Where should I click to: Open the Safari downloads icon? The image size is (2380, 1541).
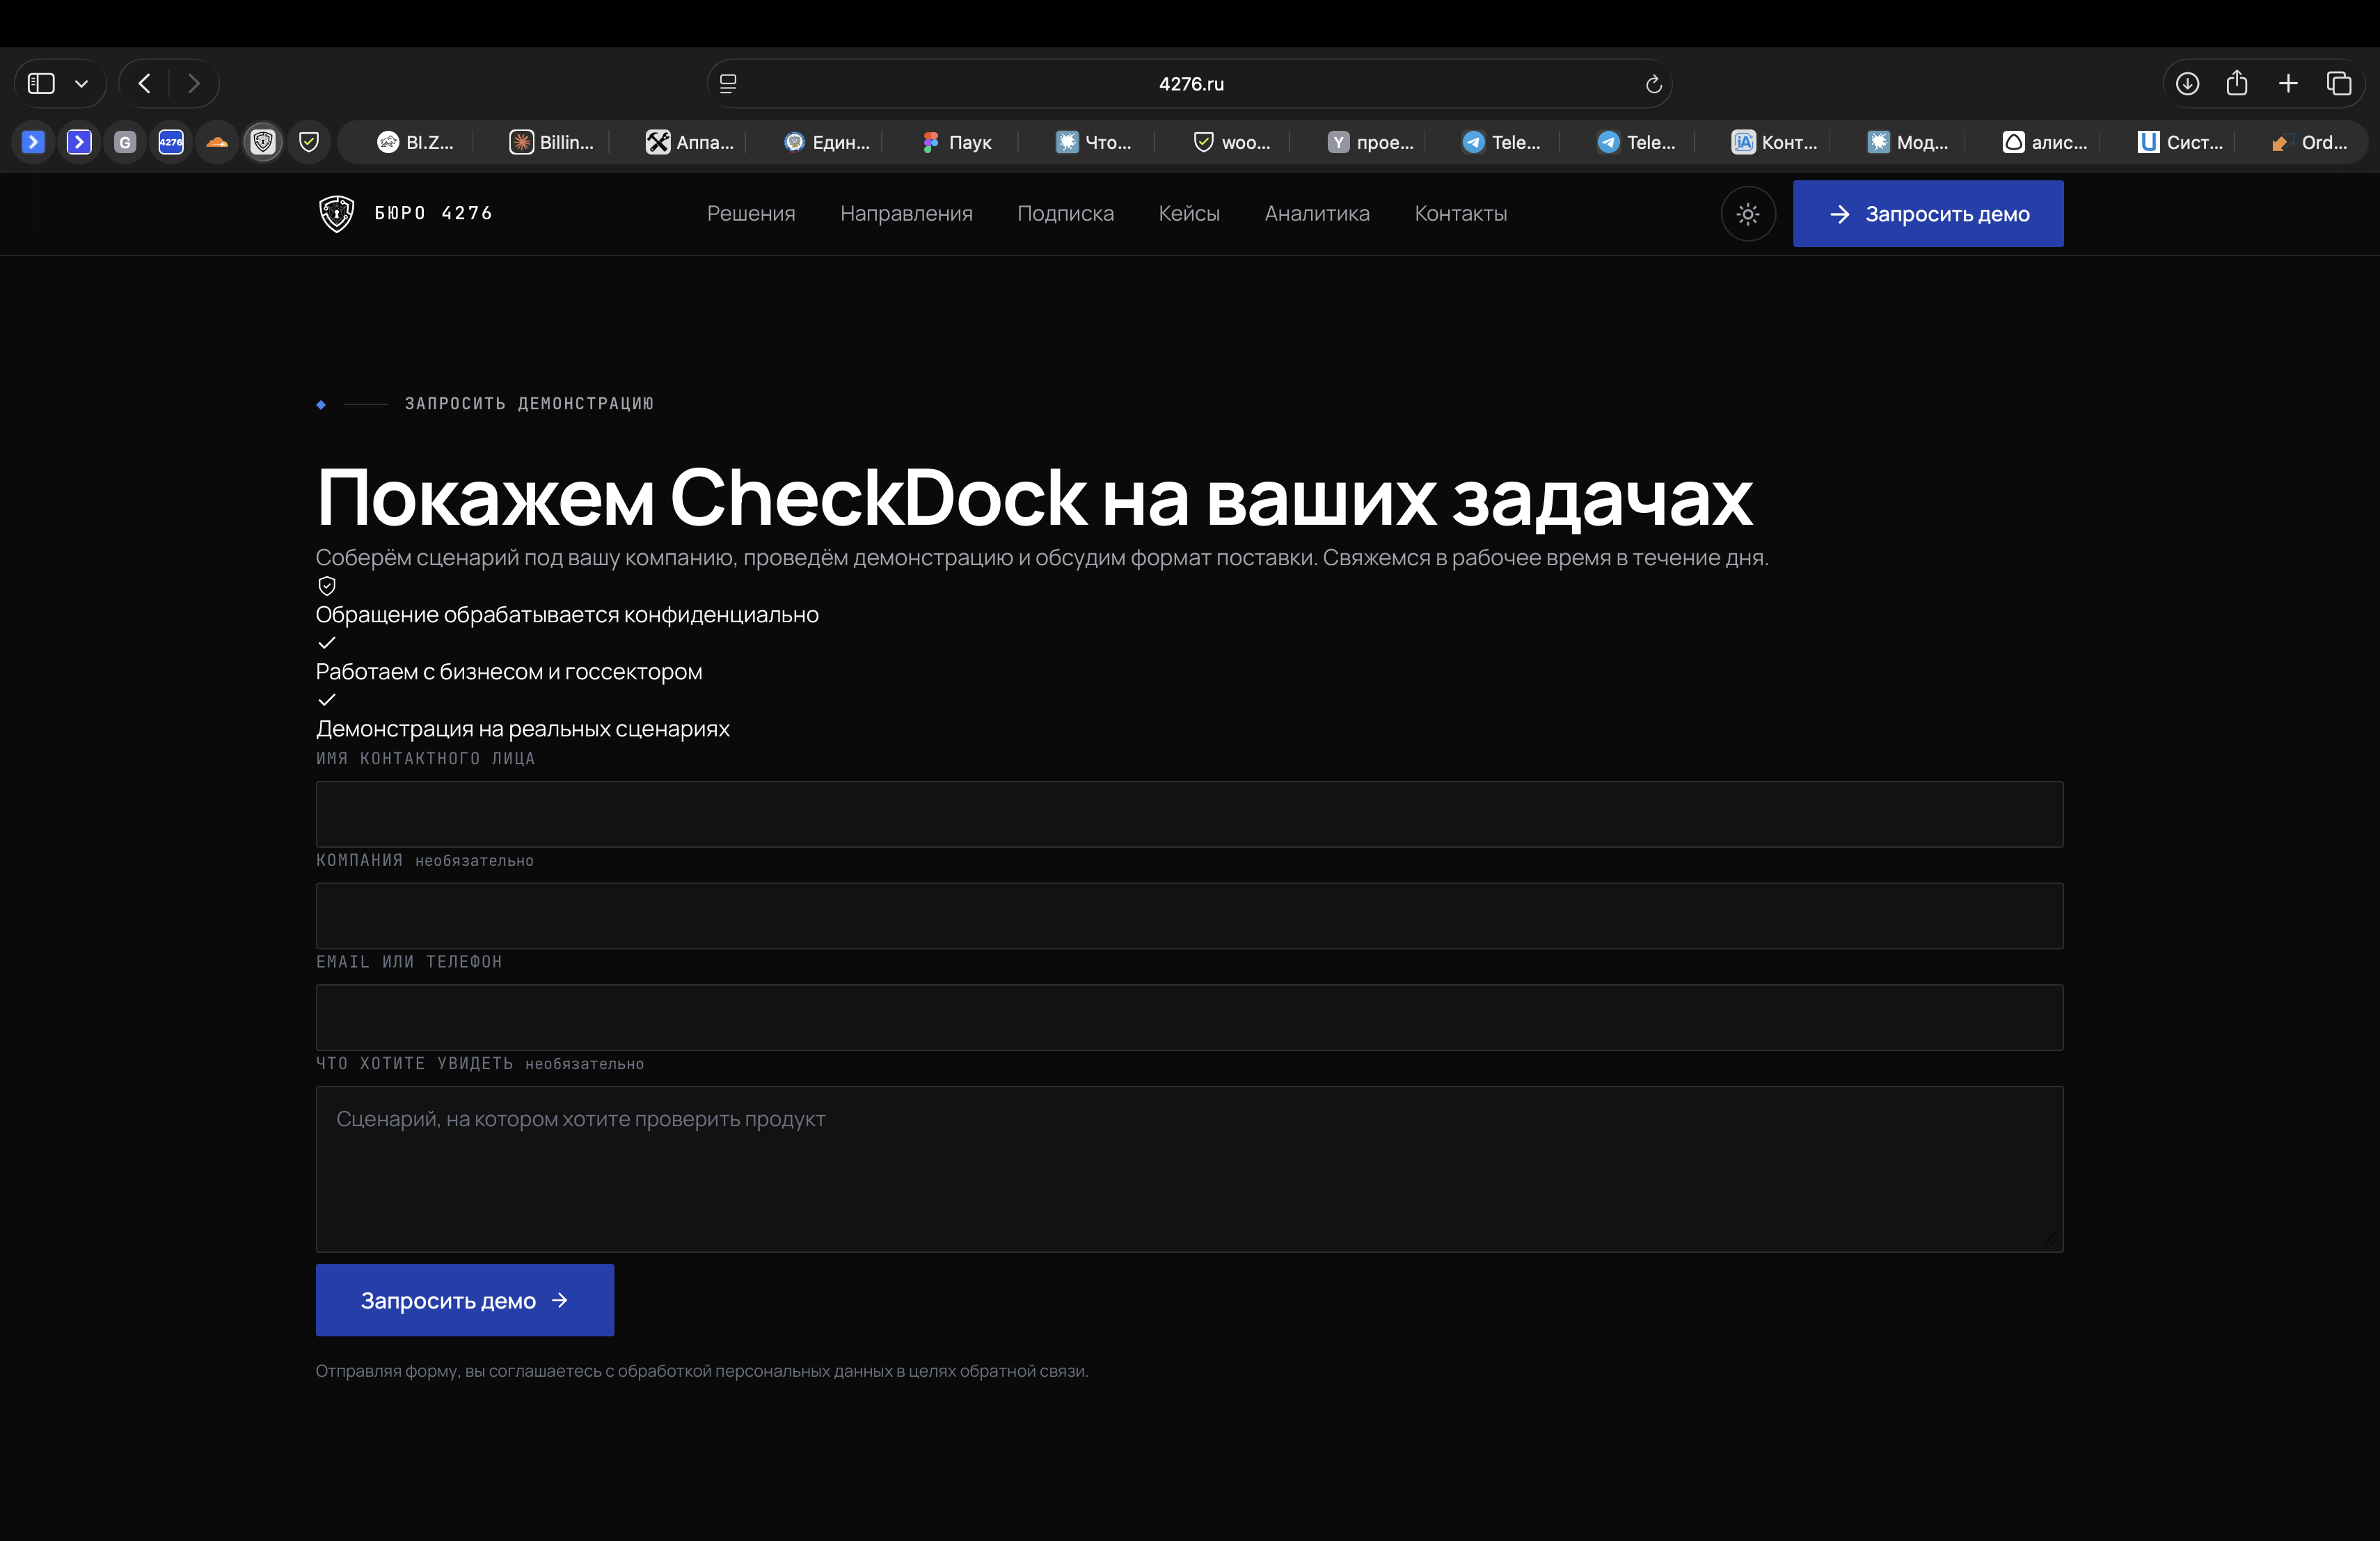point(2187,84)
